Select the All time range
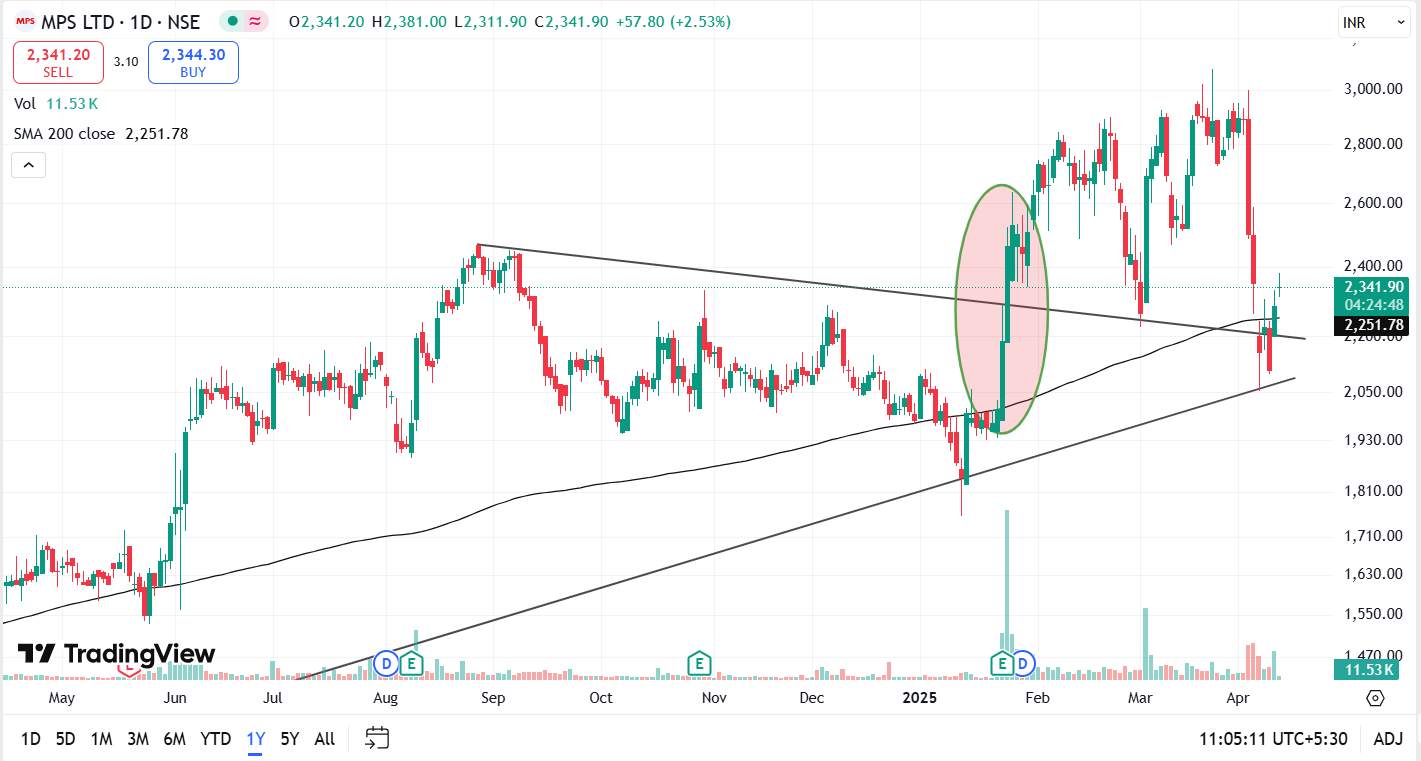Image resolution: width=1421 pixels, height=761 pixels. 325,739
